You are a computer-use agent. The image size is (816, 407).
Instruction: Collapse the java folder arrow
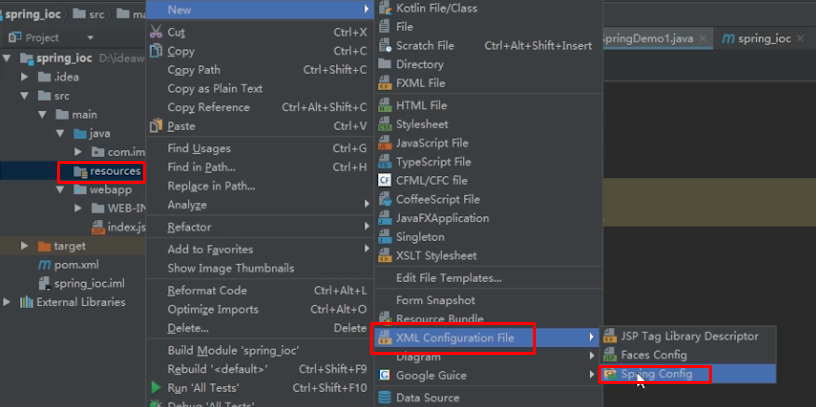point(60,133)
